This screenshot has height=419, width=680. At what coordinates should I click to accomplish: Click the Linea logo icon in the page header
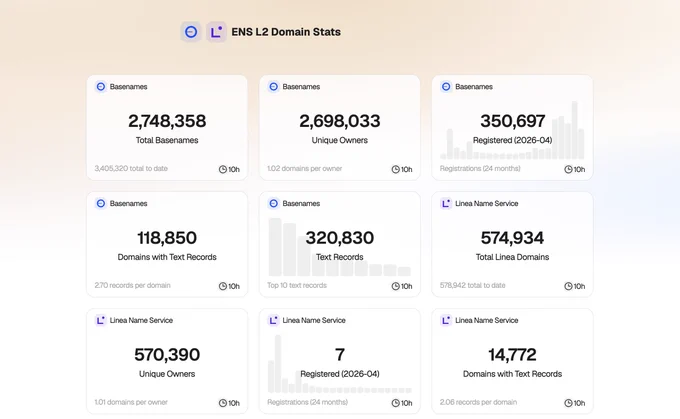[216, 32]
